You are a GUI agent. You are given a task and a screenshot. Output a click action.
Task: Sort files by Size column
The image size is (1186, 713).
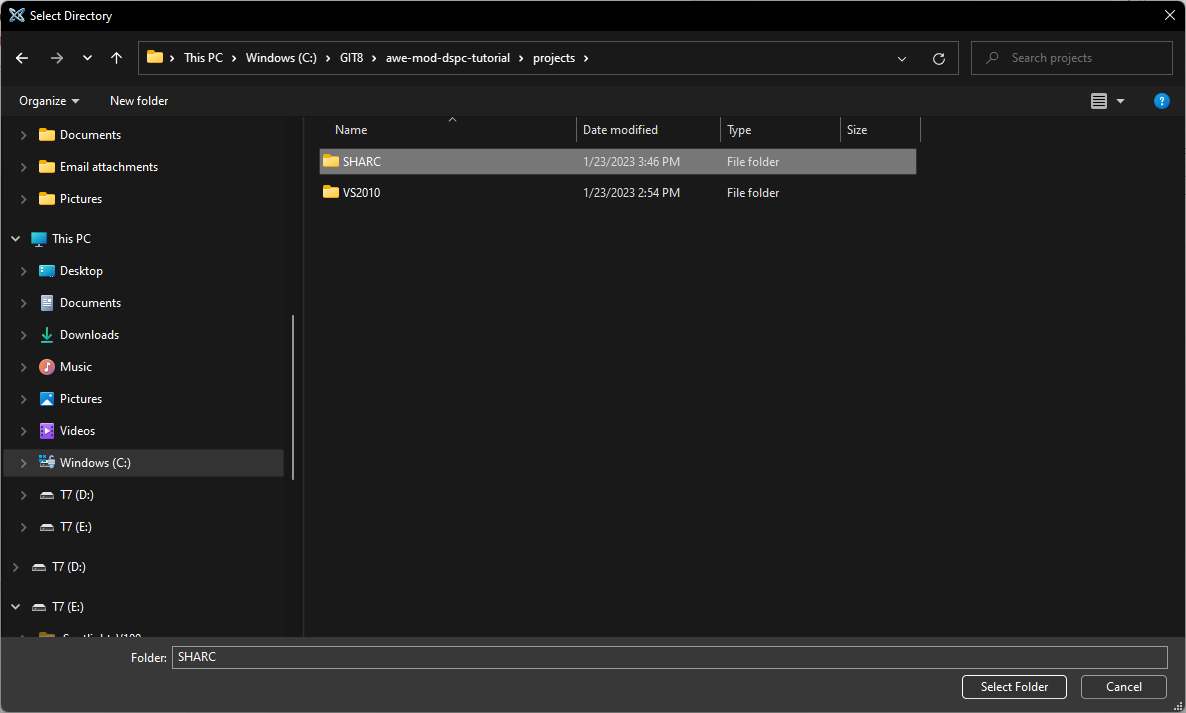tap(857, 129)
